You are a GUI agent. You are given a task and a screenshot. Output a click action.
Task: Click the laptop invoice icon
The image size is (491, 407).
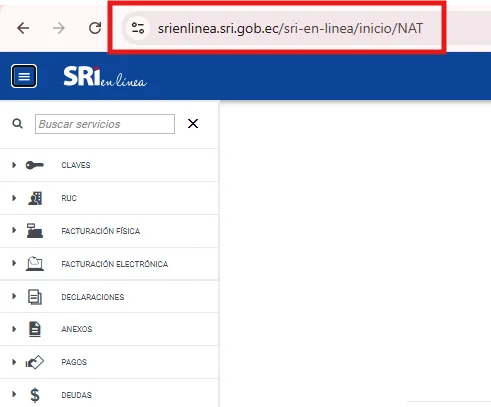(35, 263)
